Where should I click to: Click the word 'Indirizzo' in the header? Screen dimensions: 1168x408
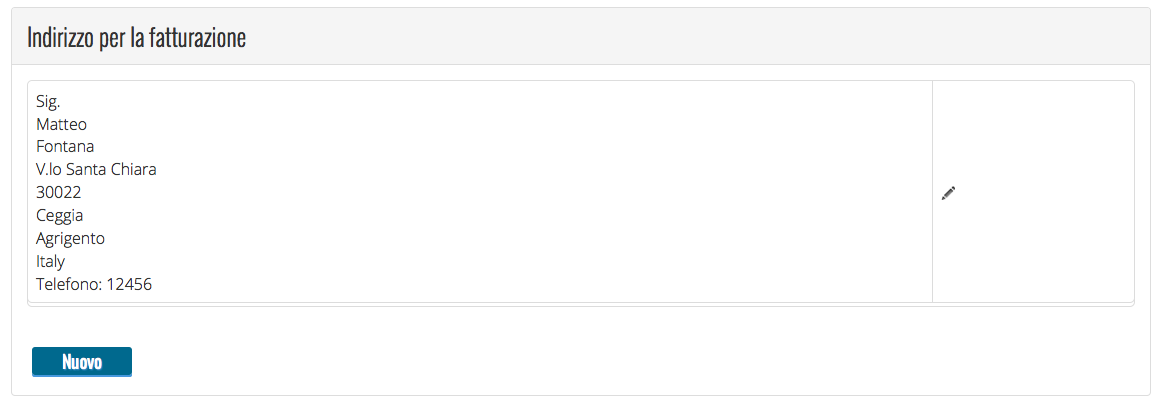click(x=62, y=38)
